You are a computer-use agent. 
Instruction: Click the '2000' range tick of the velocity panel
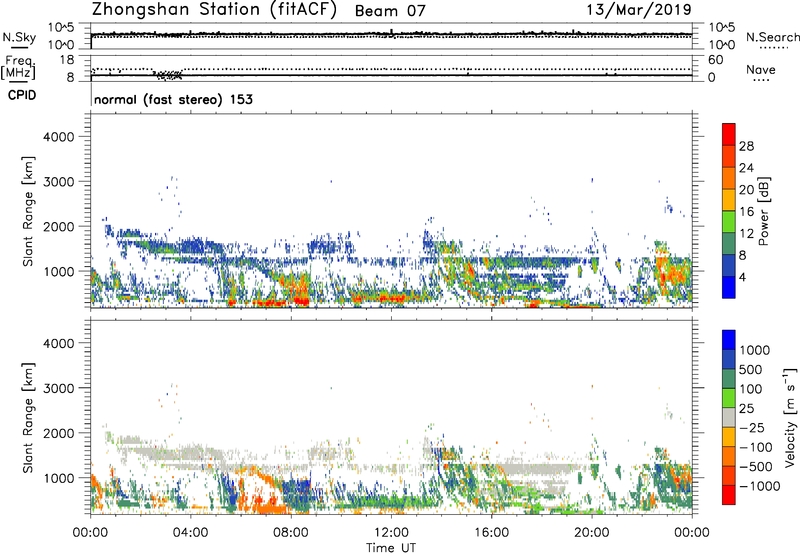[x=59, y=433]
